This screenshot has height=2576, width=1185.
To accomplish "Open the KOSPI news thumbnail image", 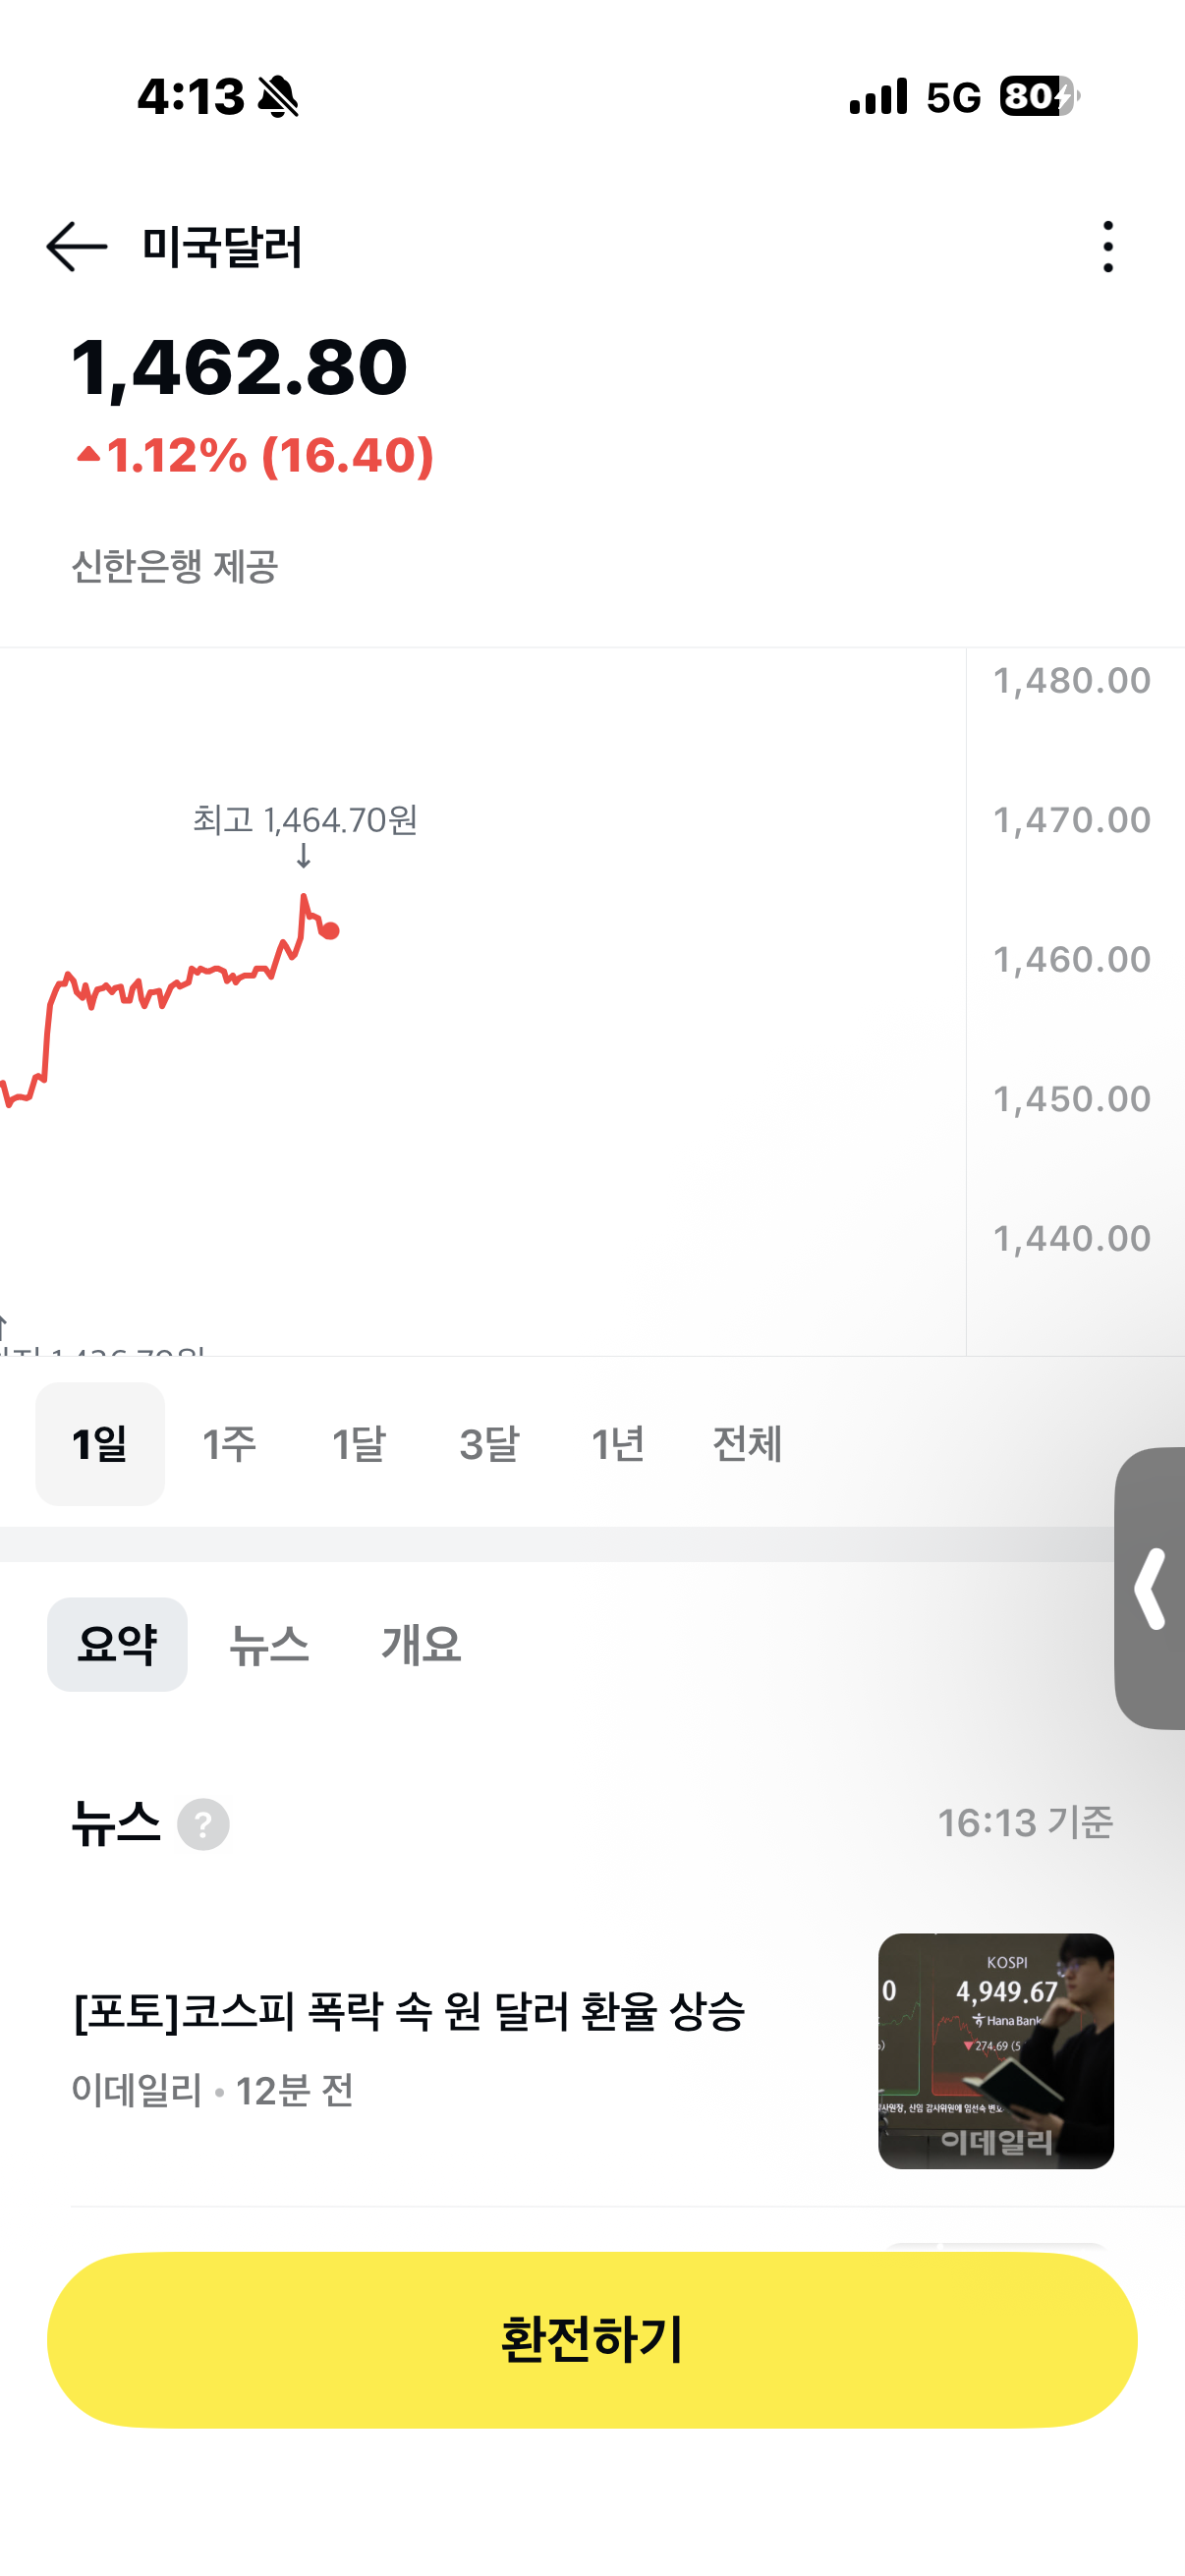I will coord(996,2050).
